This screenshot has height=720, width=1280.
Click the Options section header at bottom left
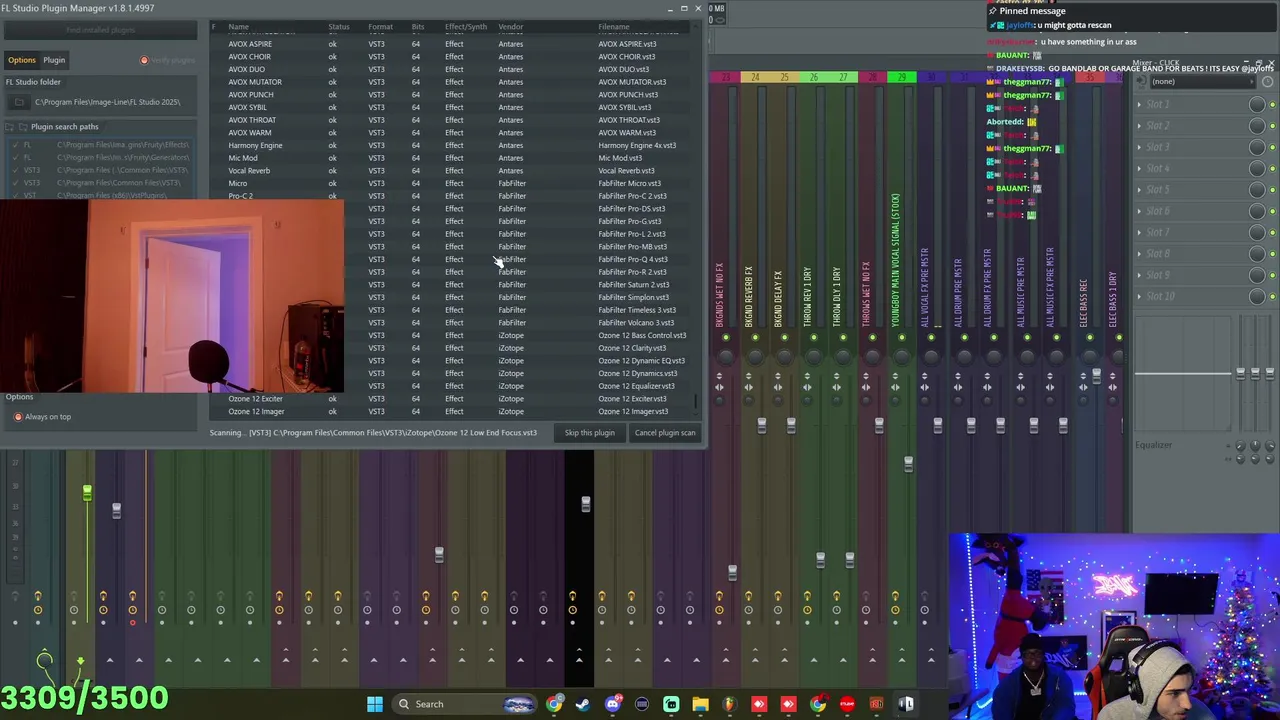click(x=19, y=397)
